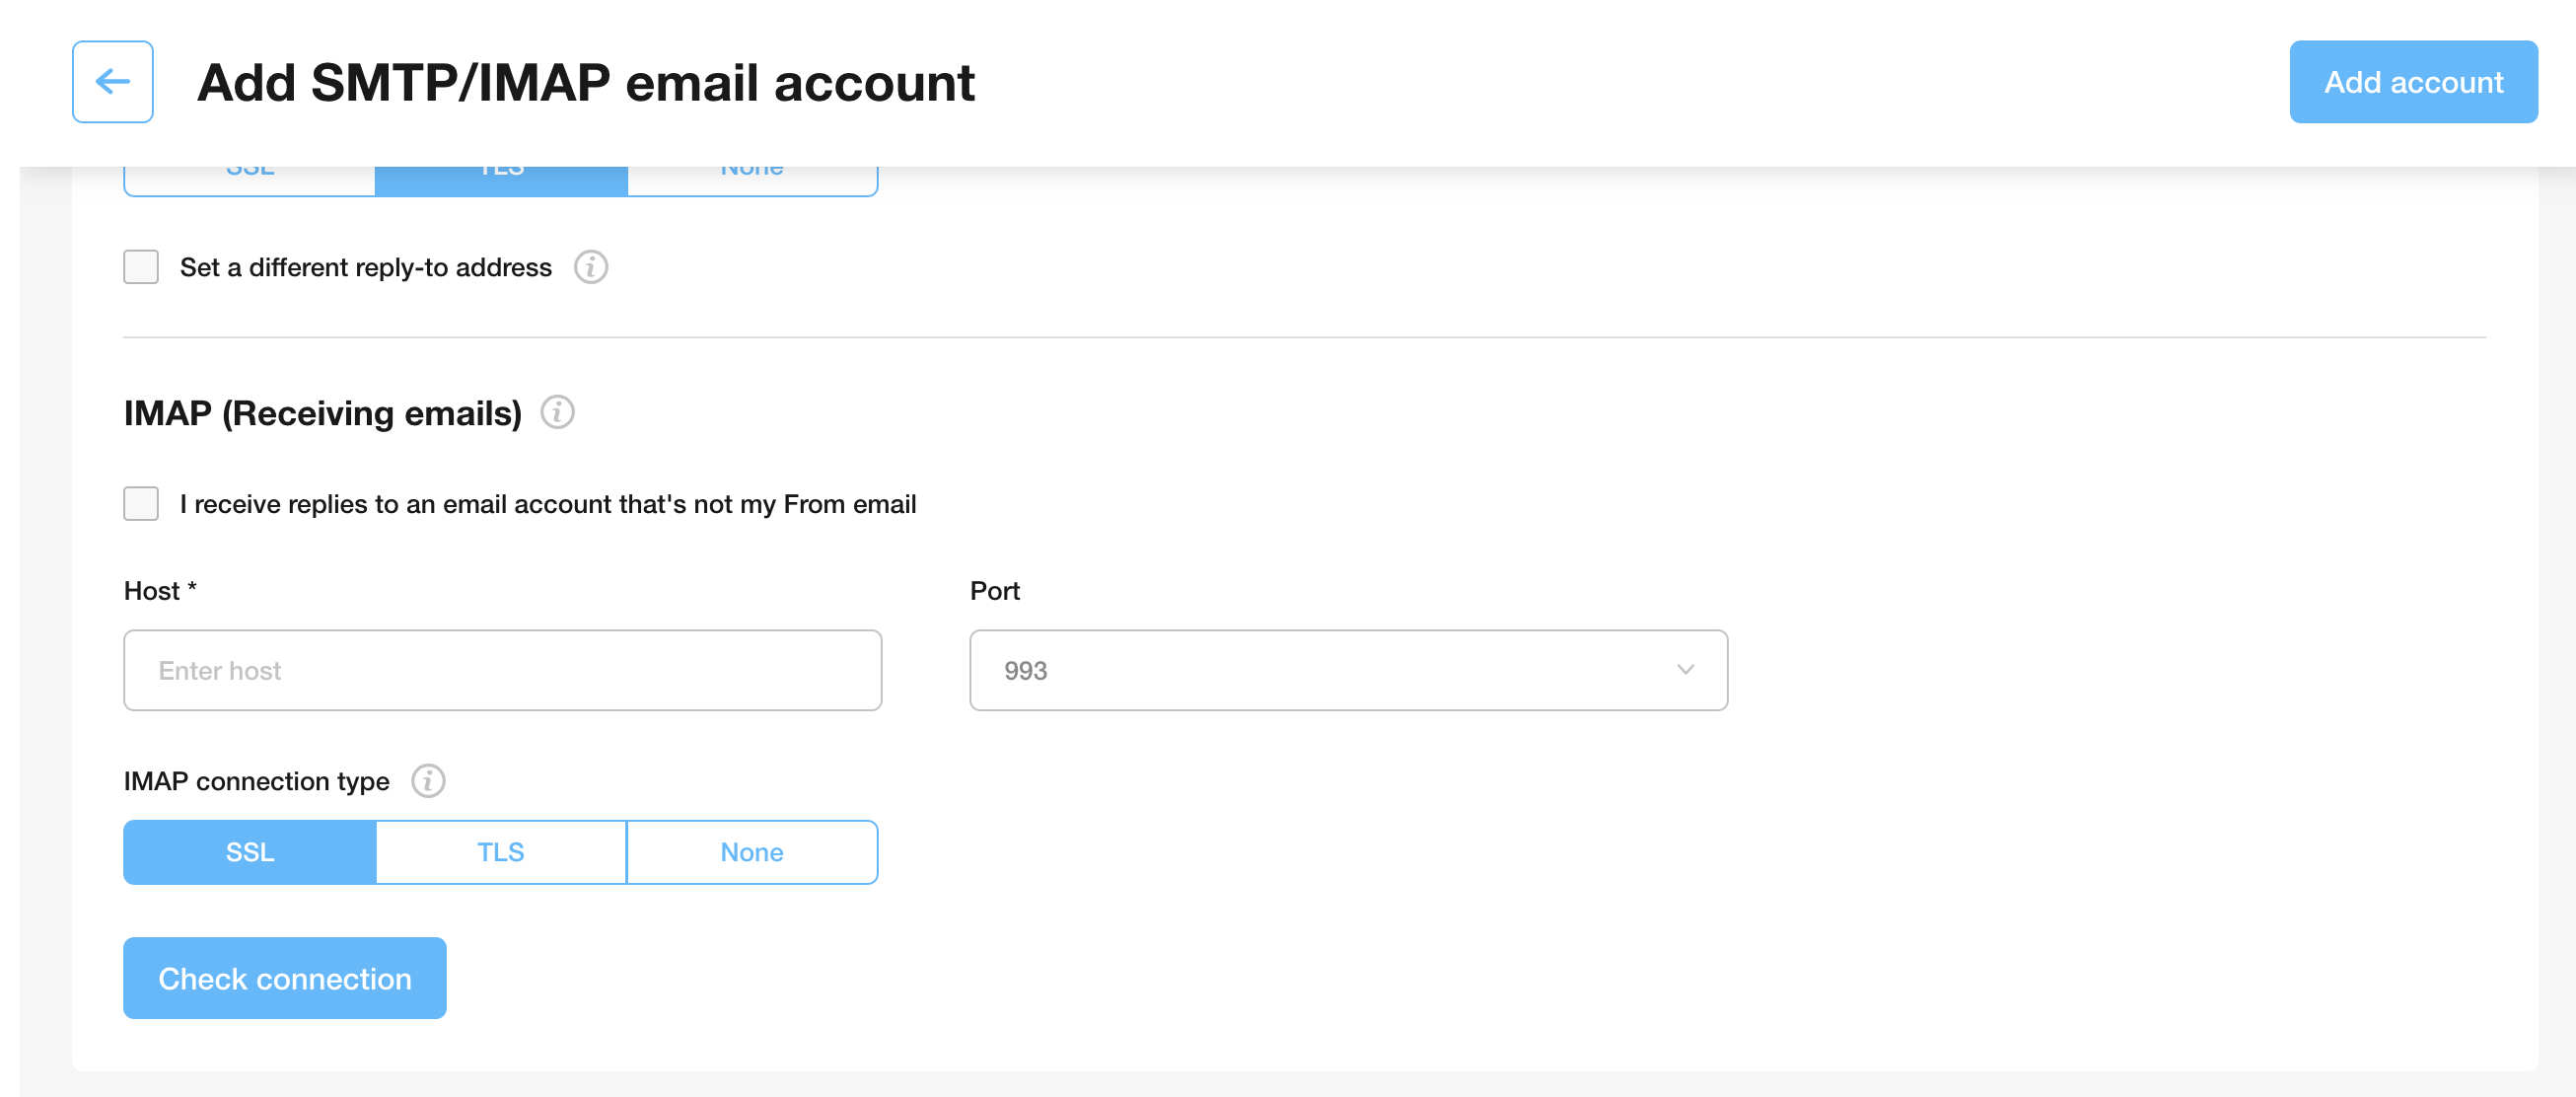Click the Add account button
This screenshot has width=2576, height=1097.
point(2413,82)
